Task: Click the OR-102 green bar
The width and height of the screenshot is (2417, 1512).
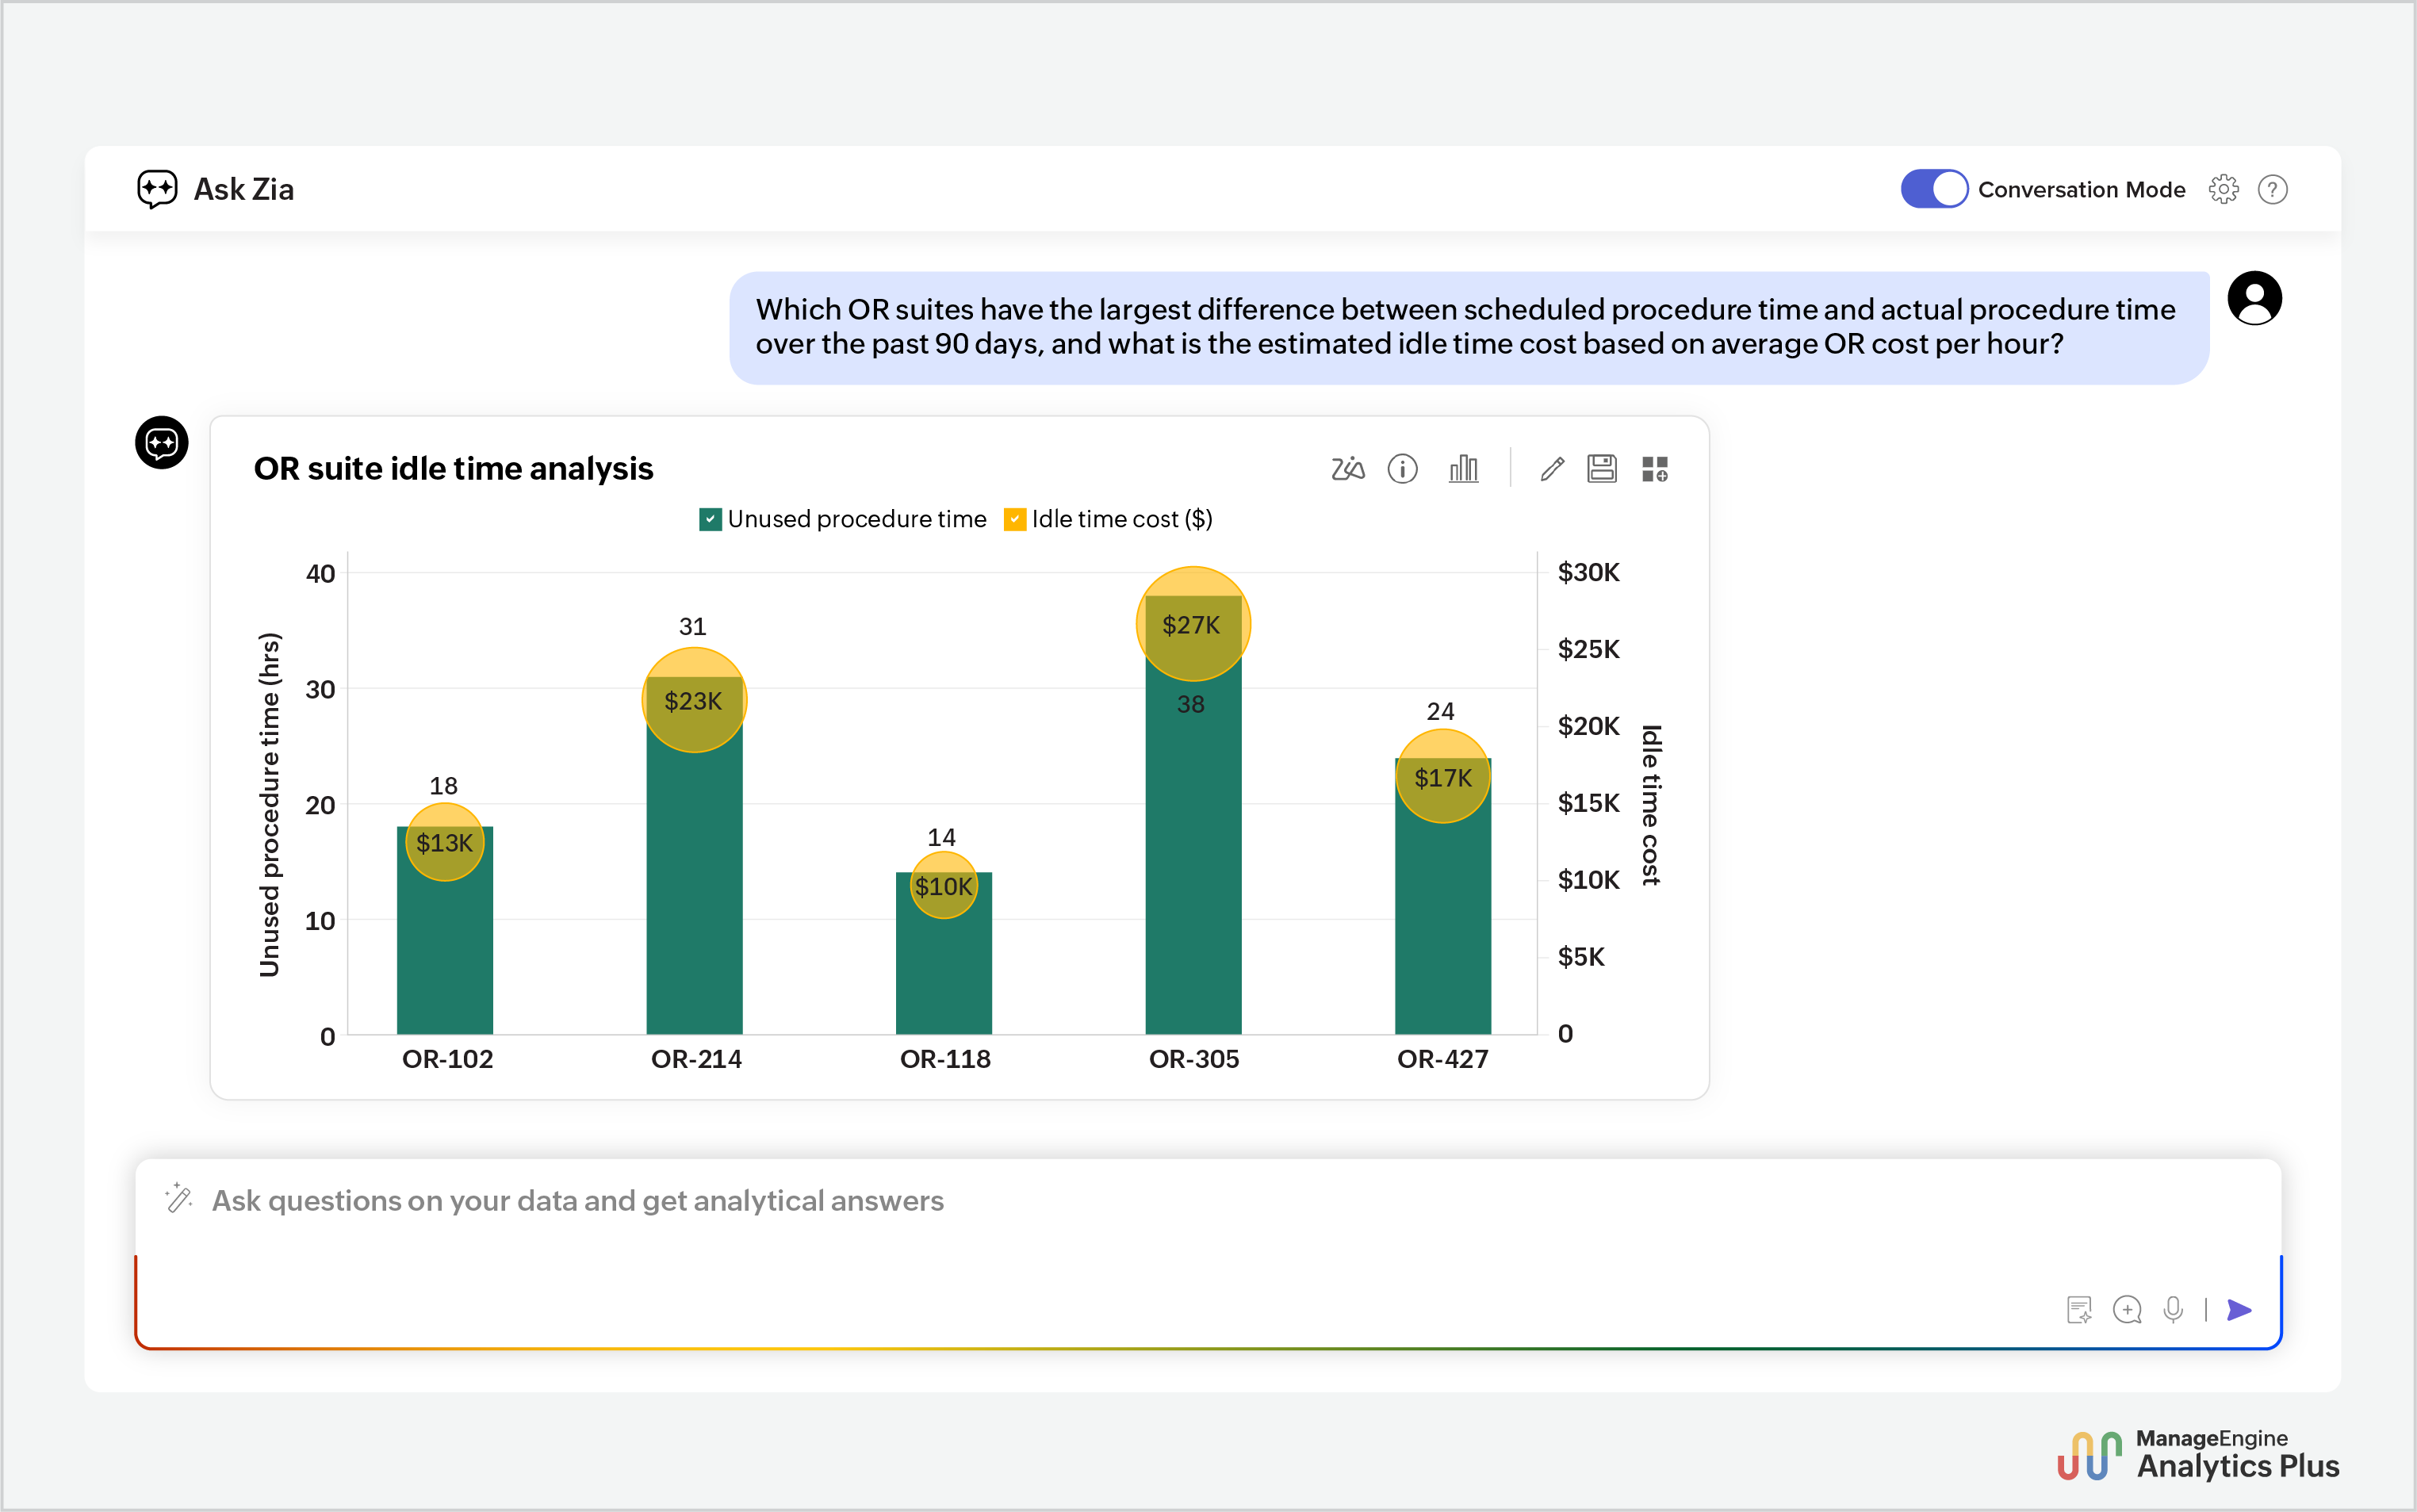Action: (445, 930)
